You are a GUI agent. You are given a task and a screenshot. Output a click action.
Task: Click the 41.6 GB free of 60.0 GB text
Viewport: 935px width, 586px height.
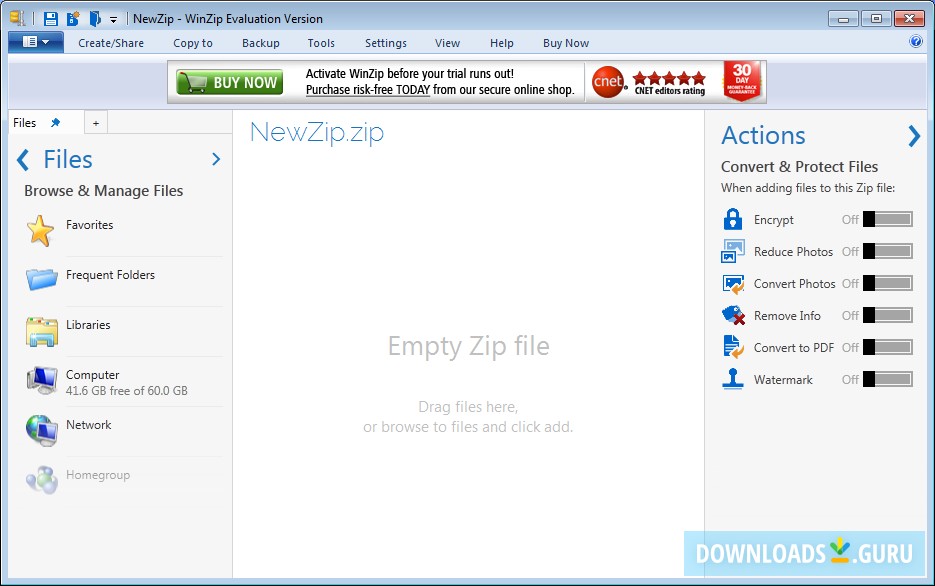tap(126, 390)
